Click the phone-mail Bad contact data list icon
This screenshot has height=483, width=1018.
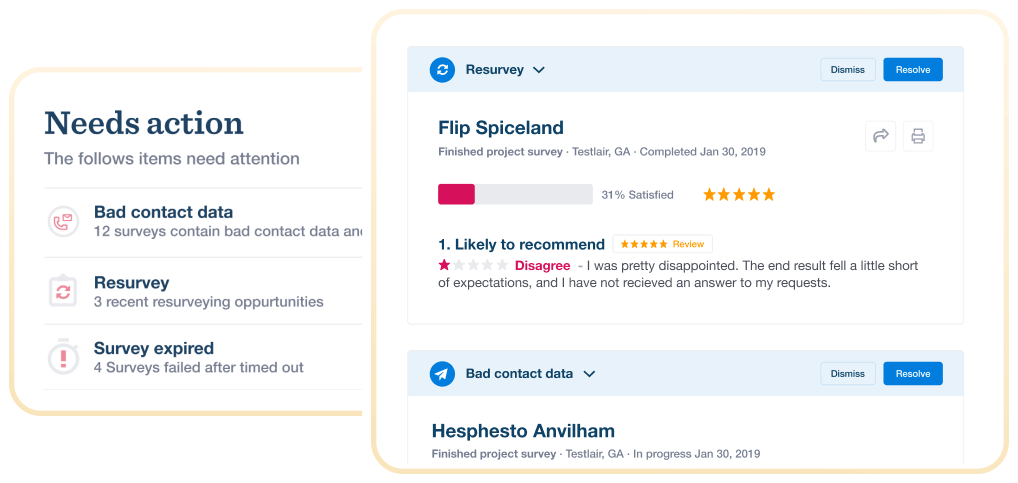64,222
